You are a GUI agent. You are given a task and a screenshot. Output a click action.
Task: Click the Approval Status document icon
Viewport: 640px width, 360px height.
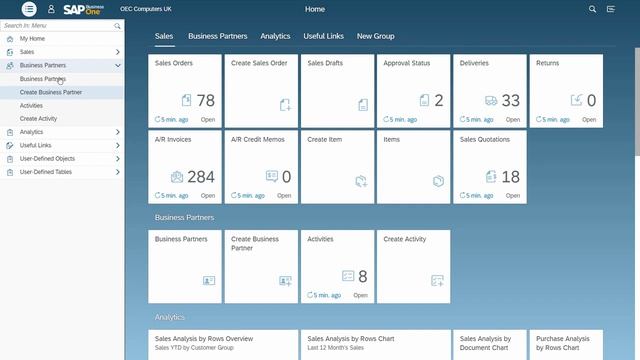click(x=424, y=100)
